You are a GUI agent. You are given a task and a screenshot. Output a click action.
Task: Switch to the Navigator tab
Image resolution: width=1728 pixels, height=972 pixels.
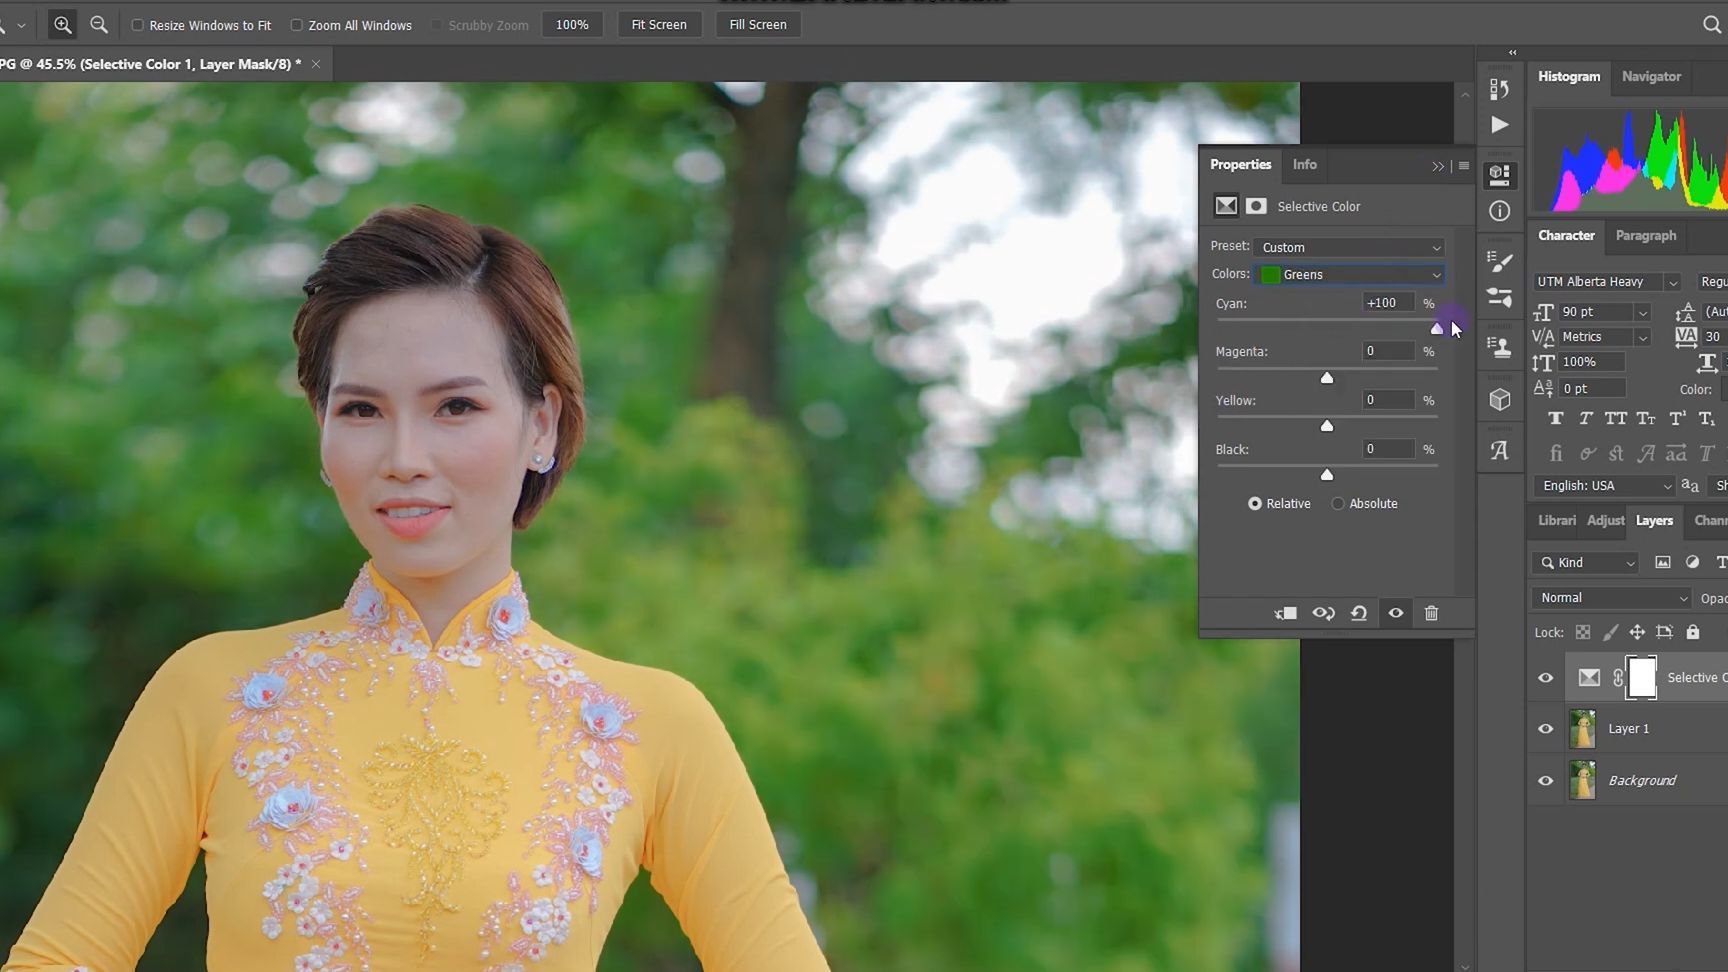1651,77
